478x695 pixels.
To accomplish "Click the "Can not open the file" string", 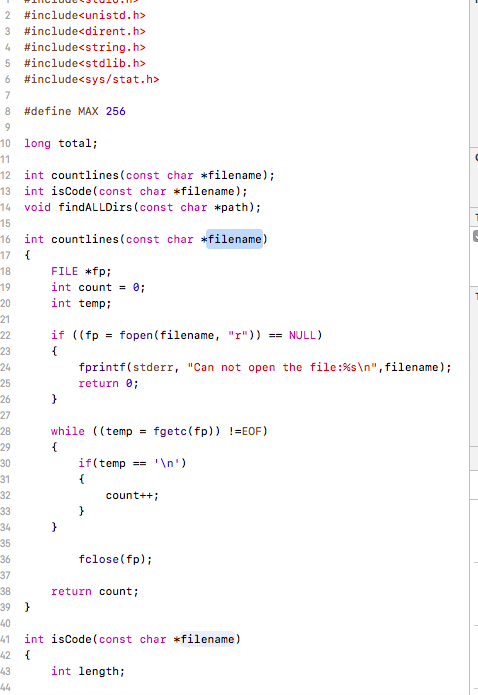I will (x=282, y=367).
